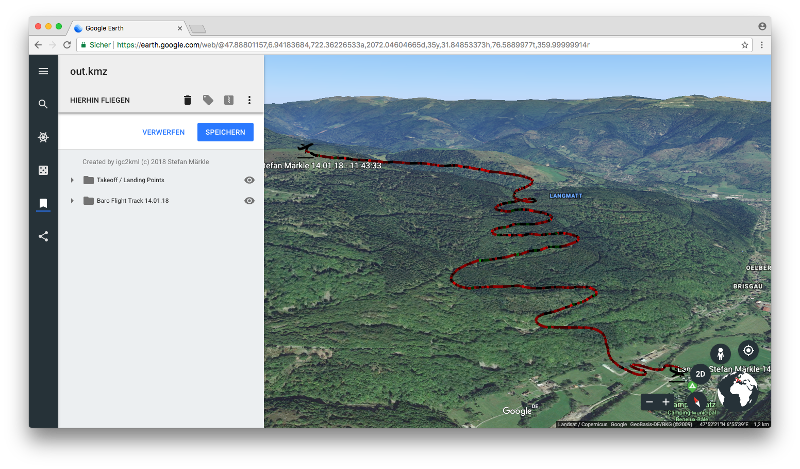Click the Share icon in sidebar
The height and width of the screenshot is (469, 800).
click(x=43, y=236)
